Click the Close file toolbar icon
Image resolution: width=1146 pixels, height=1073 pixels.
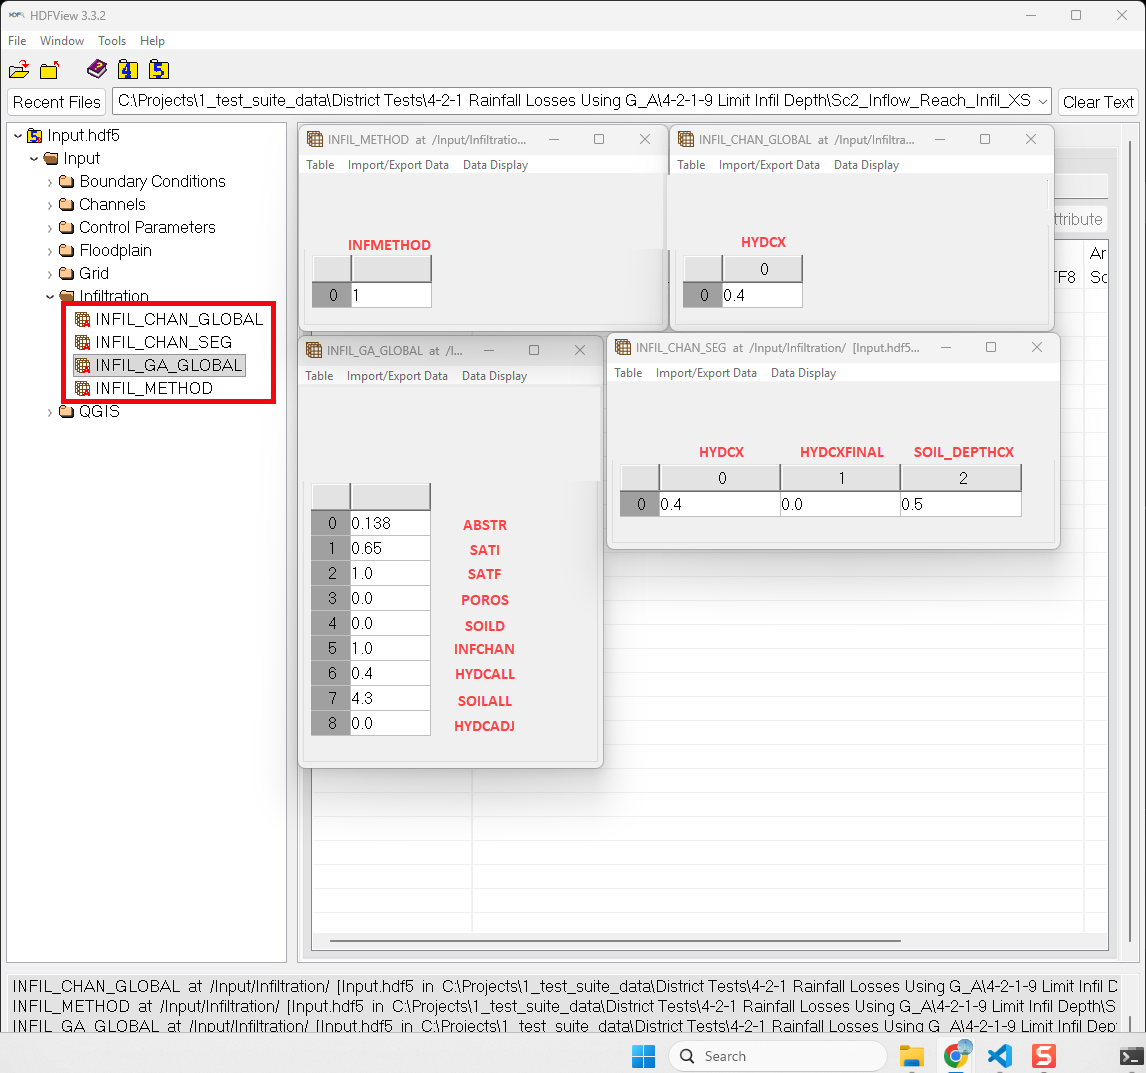49,70
